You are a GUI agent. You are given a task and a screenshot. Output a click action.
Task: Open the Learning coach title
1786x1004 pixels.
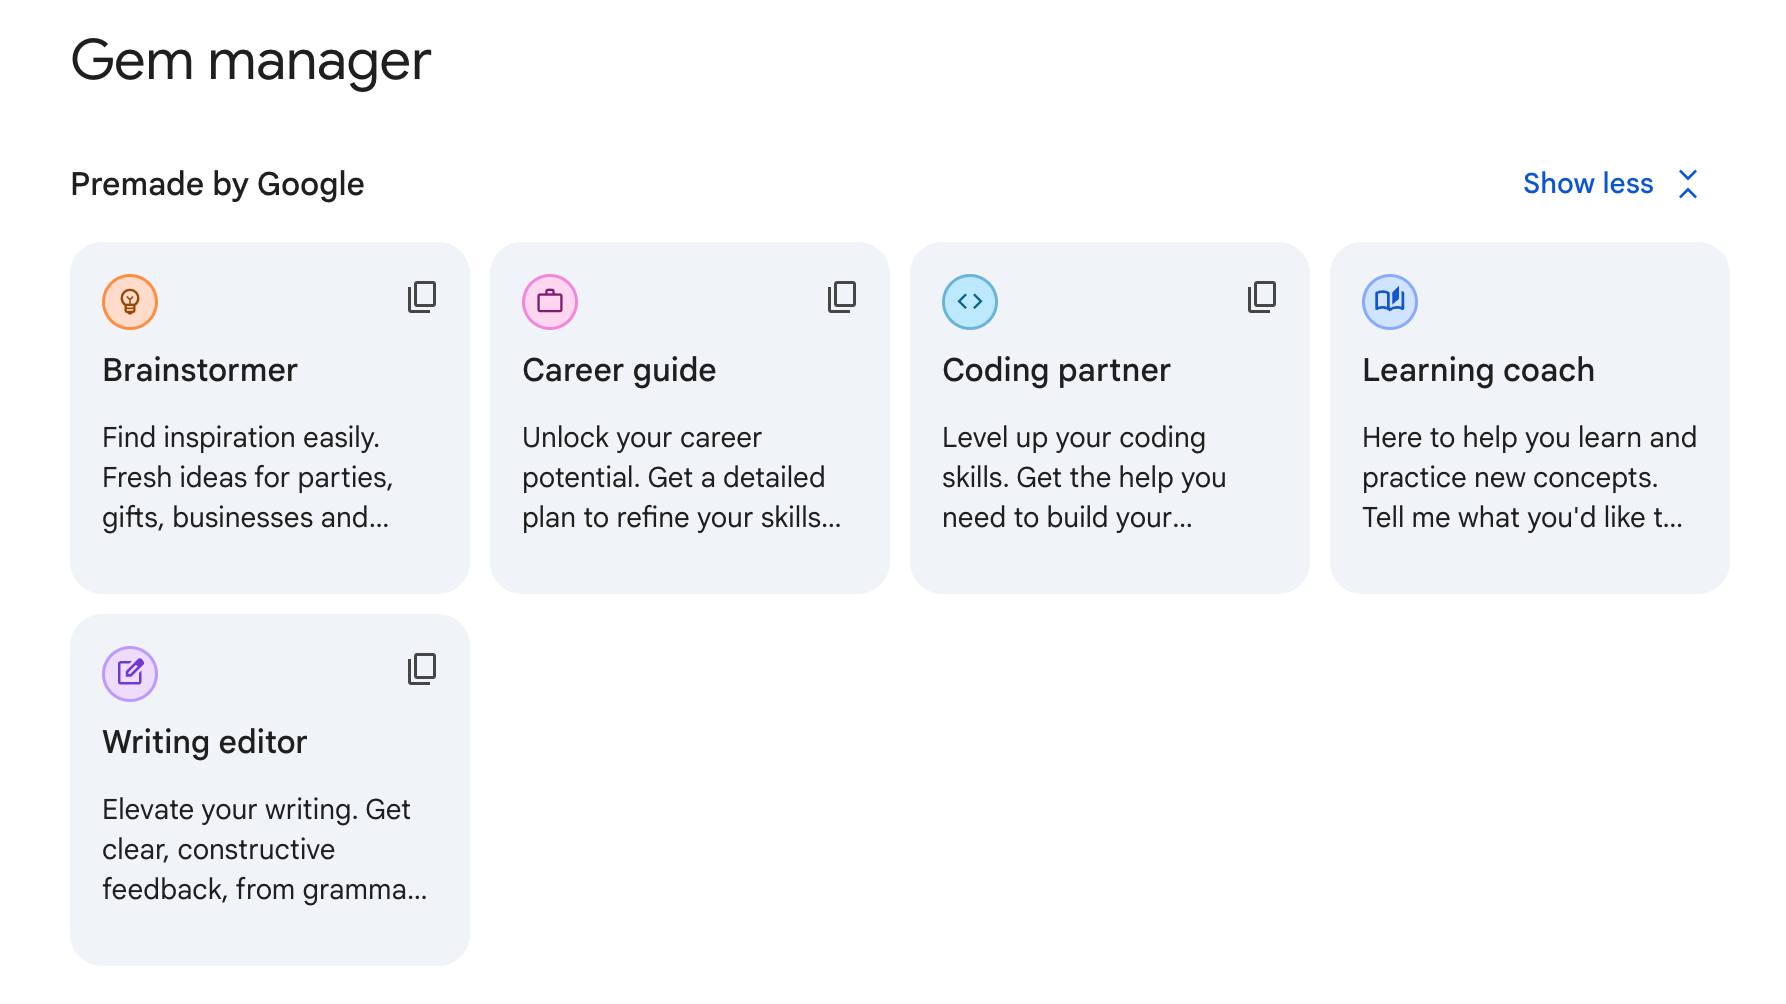pos(1478,370)
